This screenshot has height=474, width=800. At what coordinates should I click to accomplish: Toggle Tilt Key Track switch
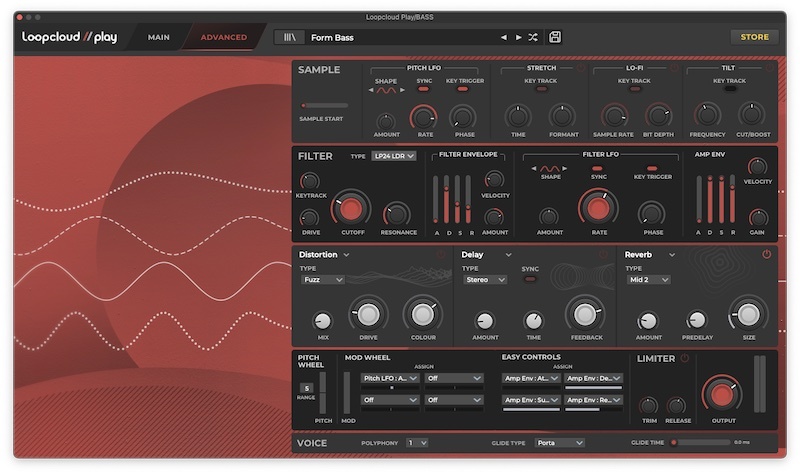tap(730, 90)
